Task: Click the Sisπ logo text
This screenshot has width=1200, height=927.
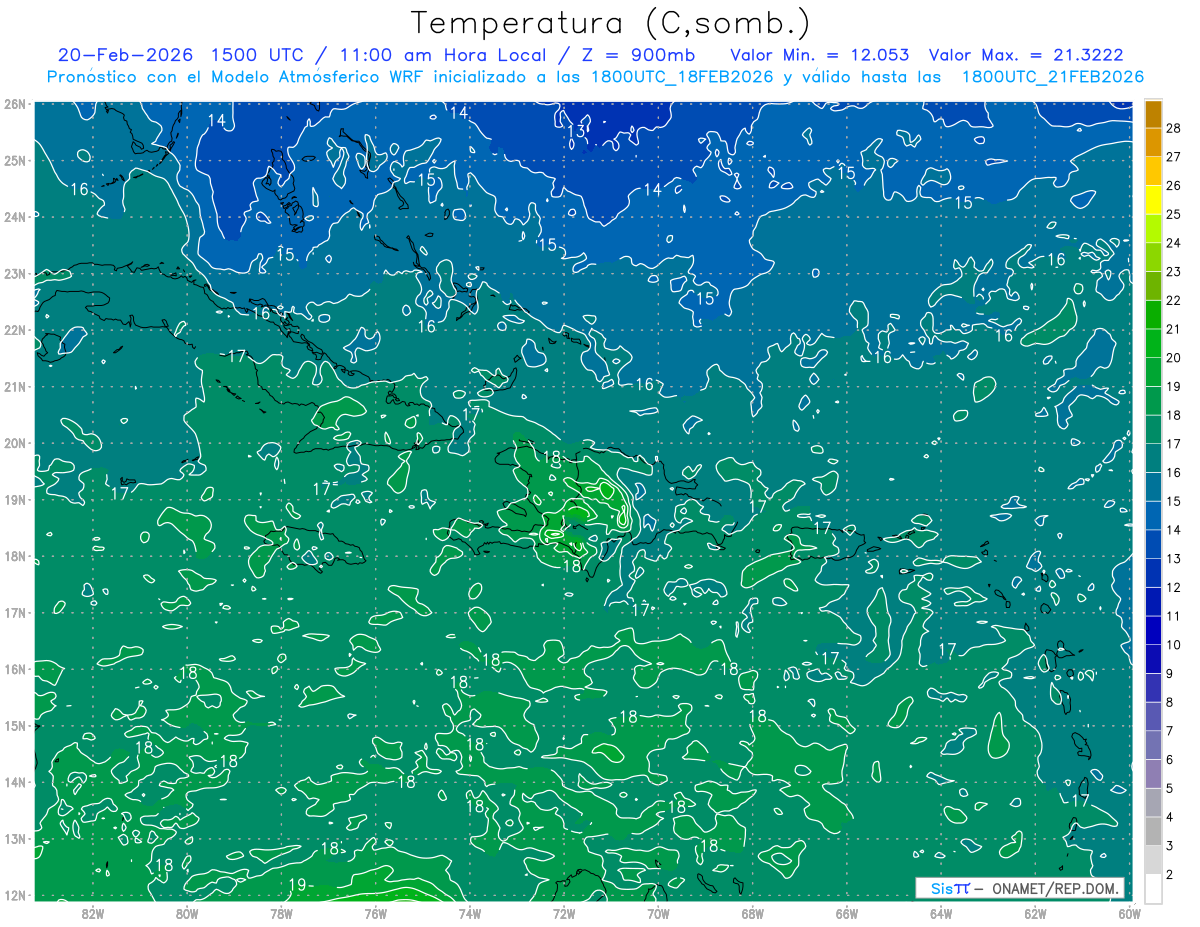Action: coord(950,888)
